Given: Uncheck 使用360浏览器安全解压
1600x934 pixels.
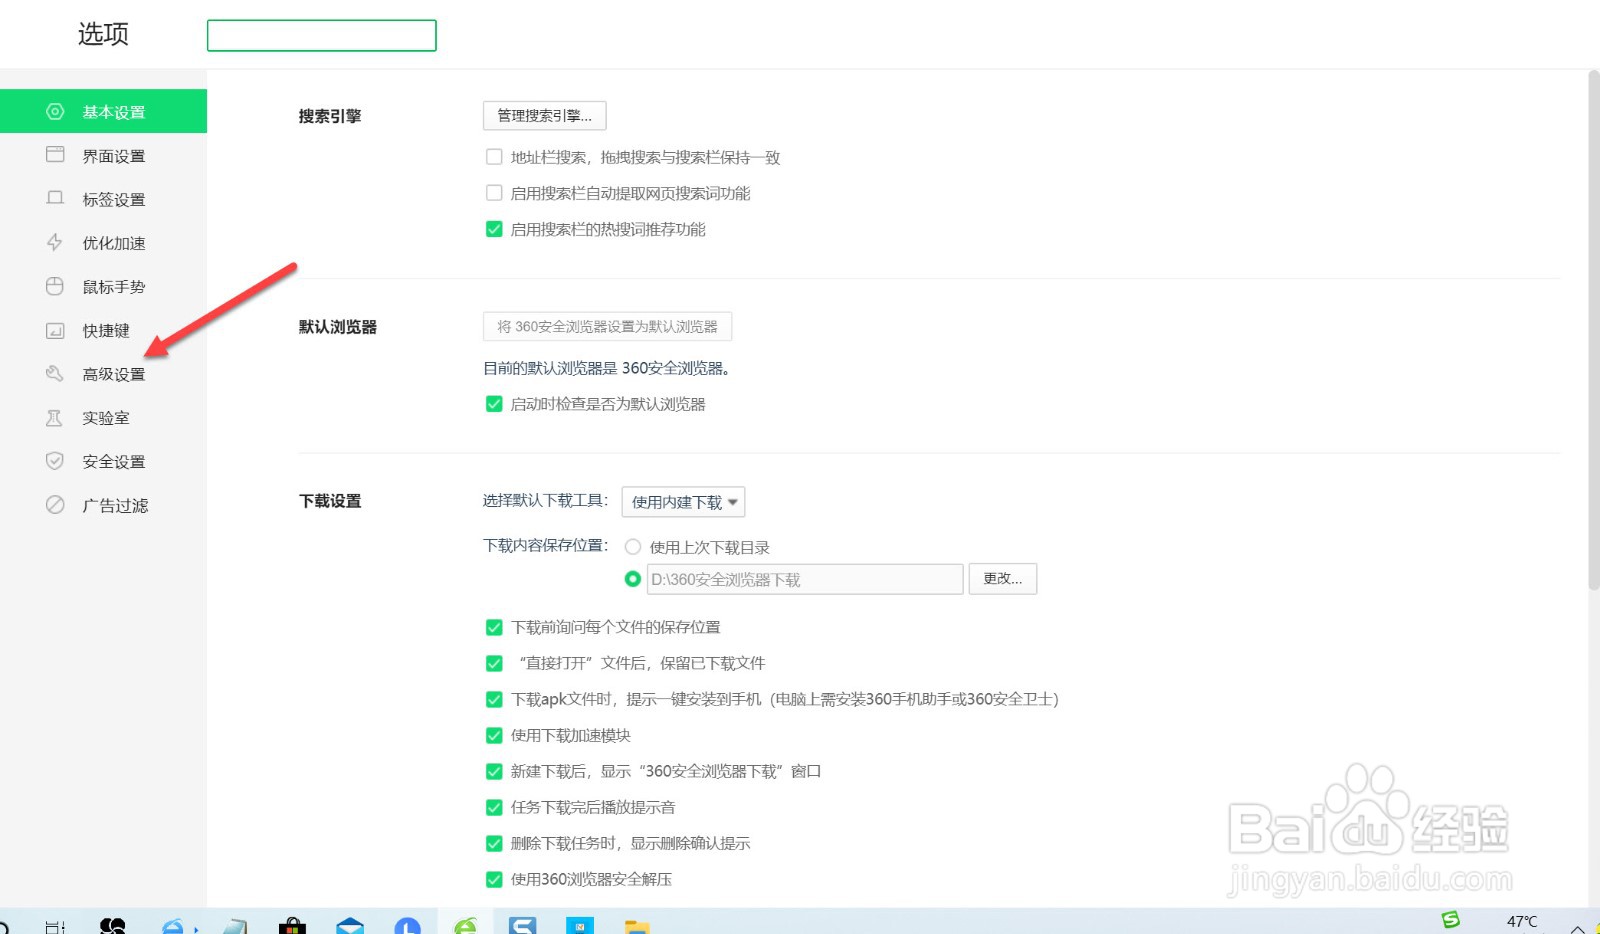Looking at the screenshot, I should (x=494, y=879).
